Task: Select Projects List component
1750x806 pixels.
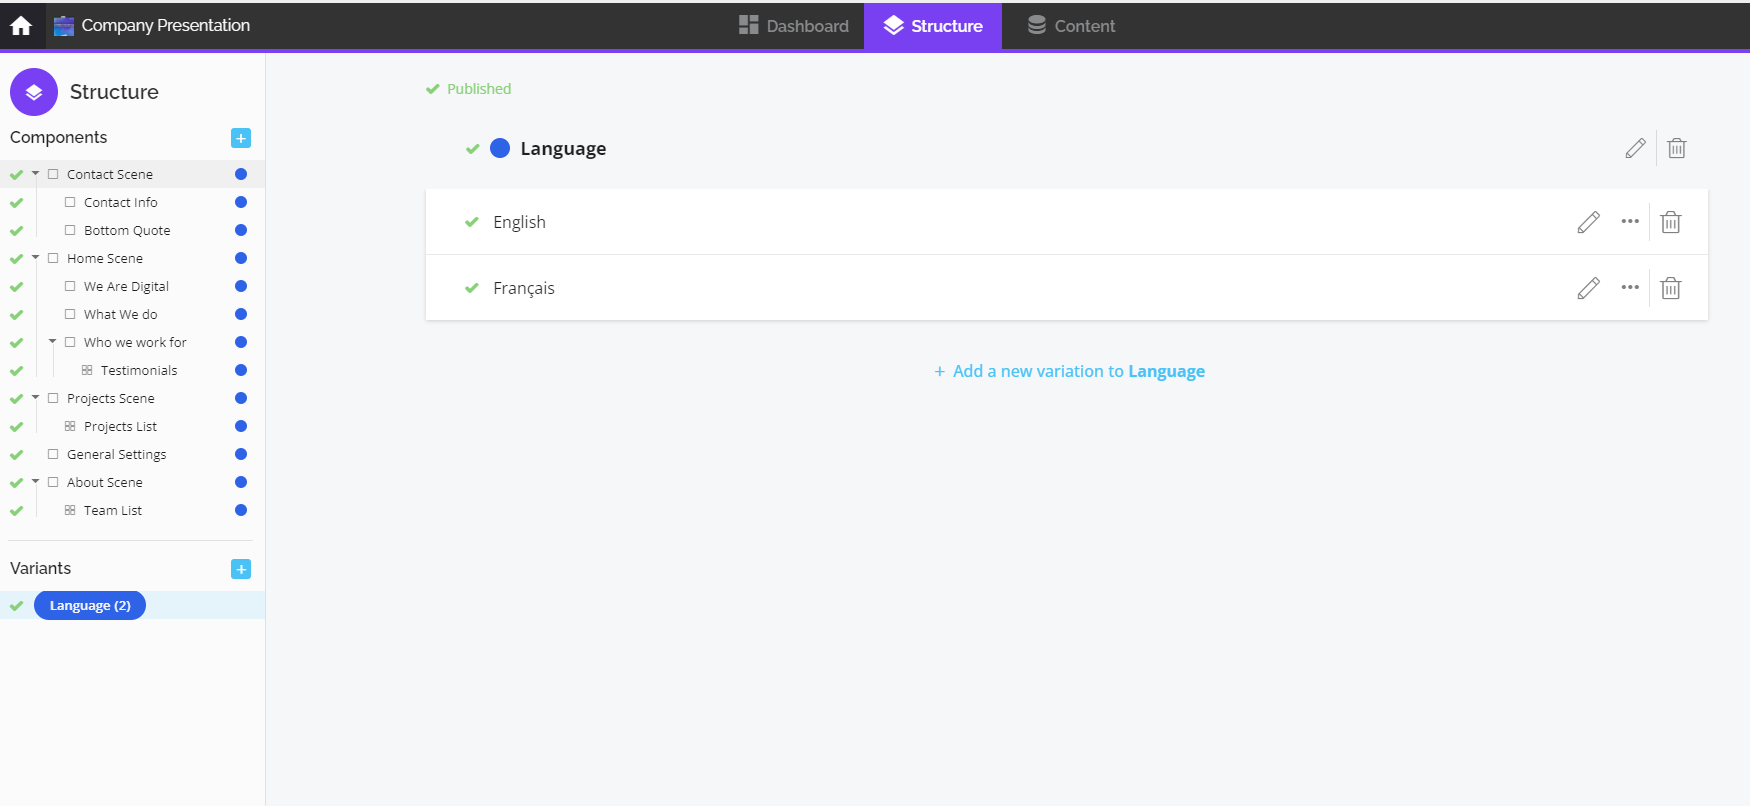Action: coord(120,426)
